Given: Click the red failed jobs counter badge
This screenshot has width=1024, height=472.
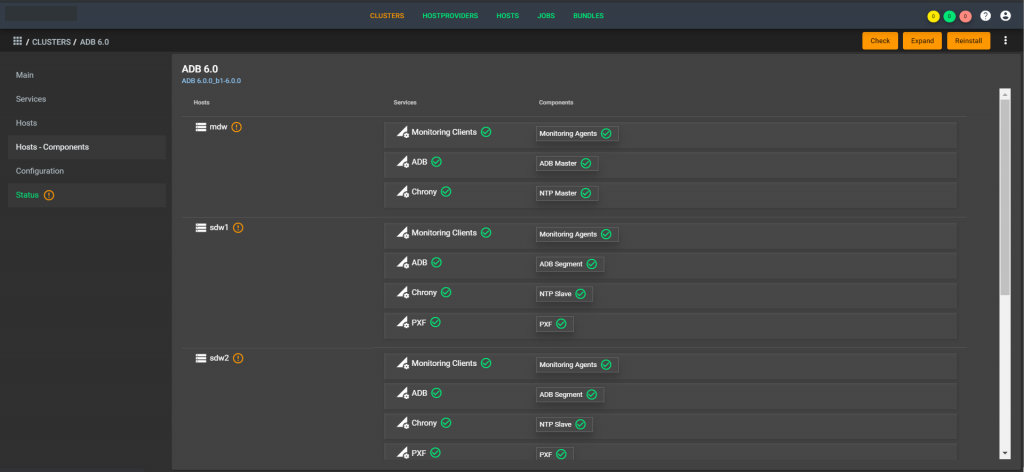Looking at the screenshot, I should coord(965,16).
